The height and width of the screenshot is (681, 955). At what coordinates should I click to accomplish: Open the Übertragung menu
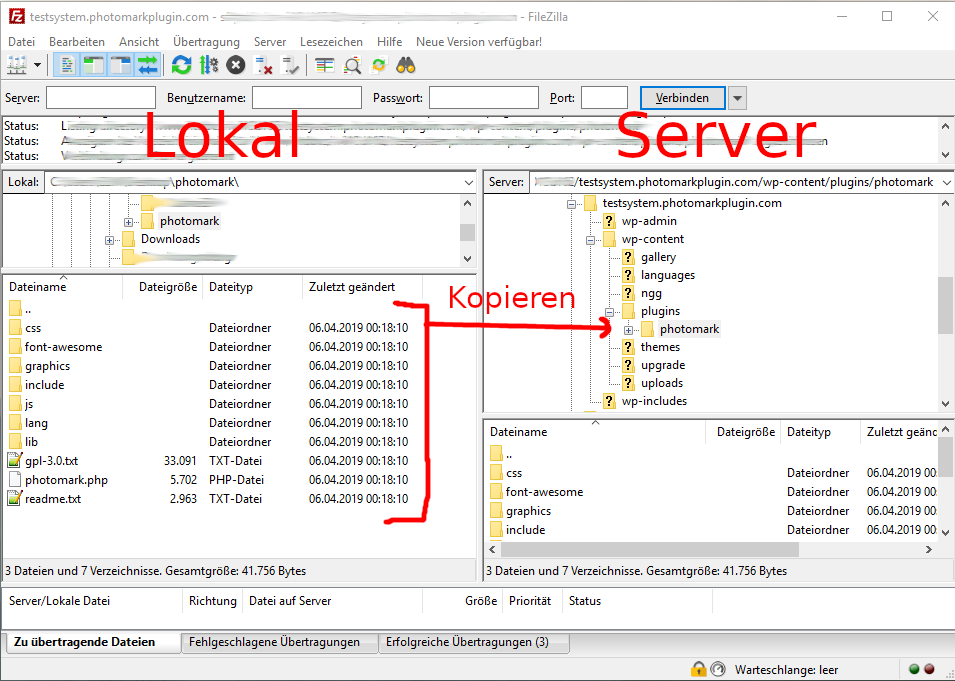[x=206, y=42]
